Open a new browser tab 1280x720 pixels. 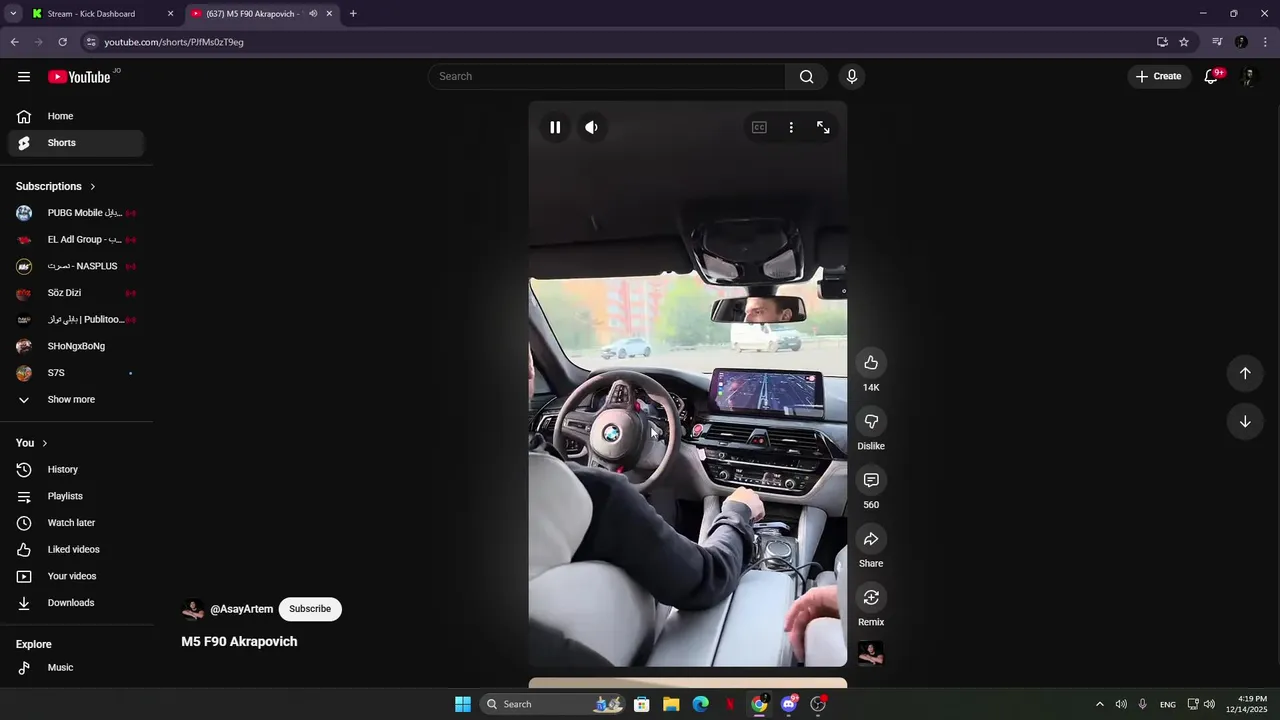point(353,14)
